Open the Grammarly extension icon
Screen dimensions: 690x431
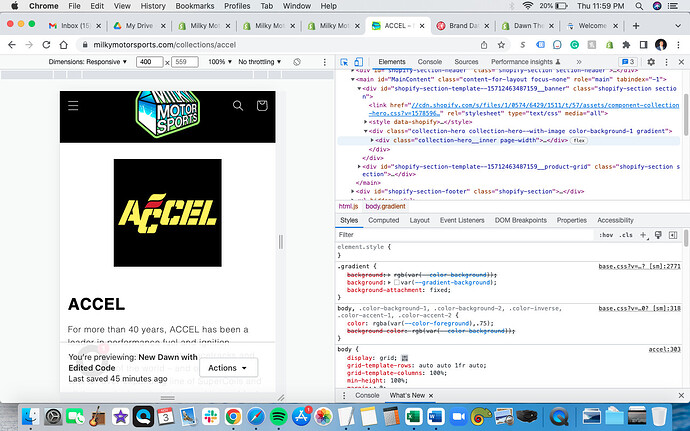click(x=574, y=45)
